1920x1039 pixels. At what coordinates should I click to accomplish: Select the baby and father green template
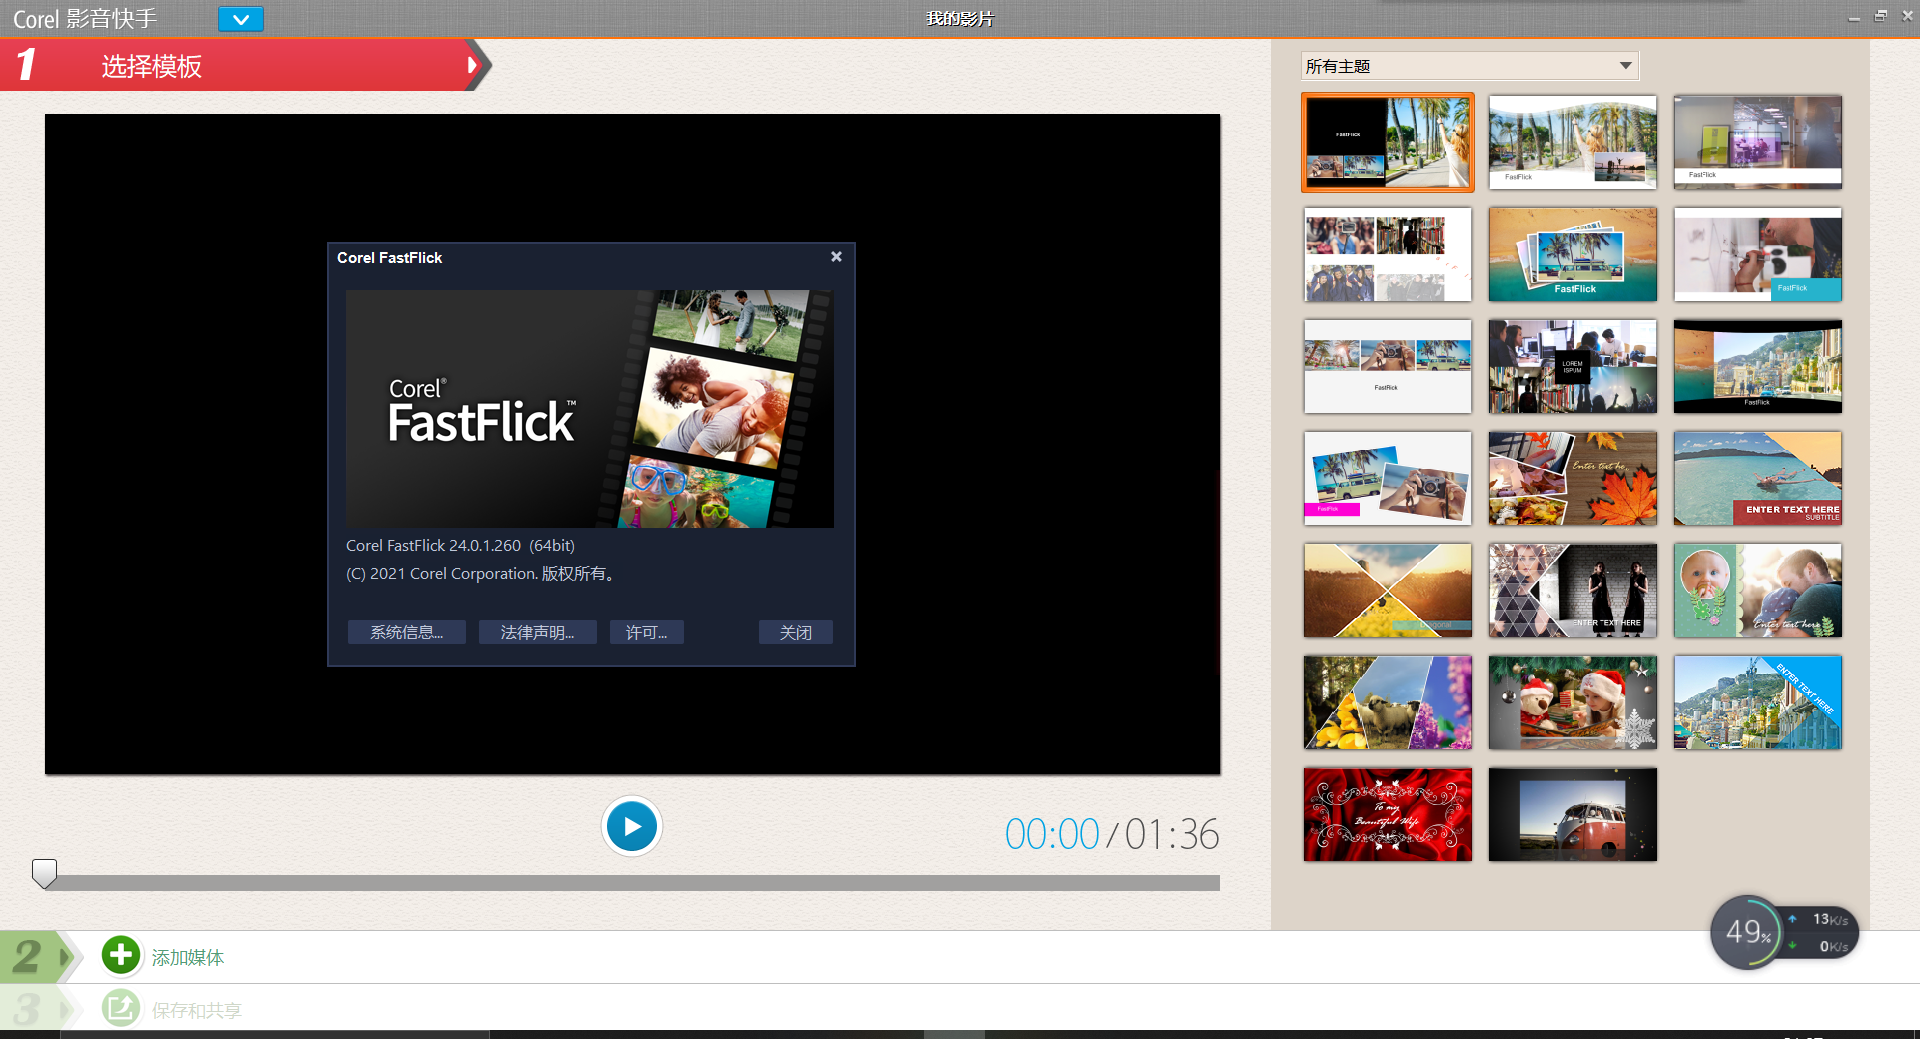[1757, 590]
